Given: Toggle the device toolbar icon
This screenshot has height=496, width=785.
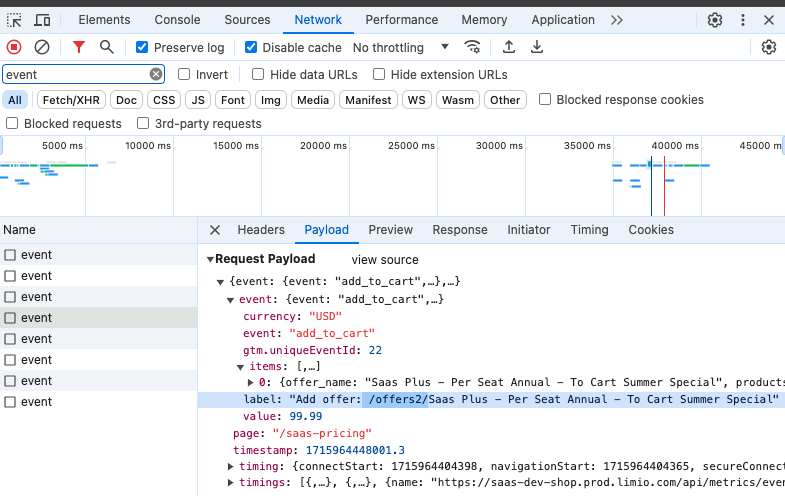Looking at the screenshot, I should (42, 20).
